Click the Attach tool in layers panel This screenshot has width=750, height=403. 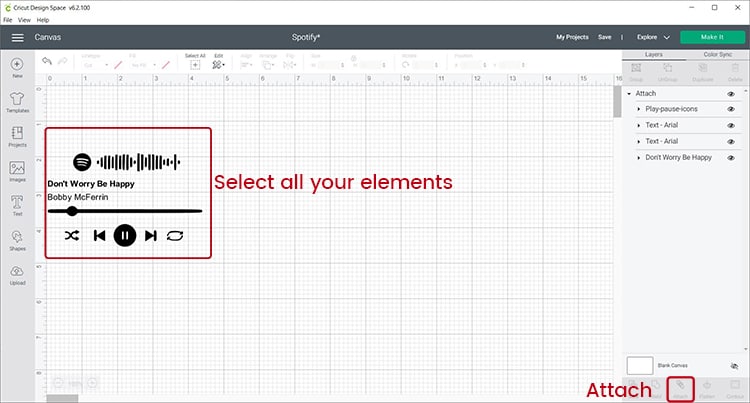click(680, 389)
